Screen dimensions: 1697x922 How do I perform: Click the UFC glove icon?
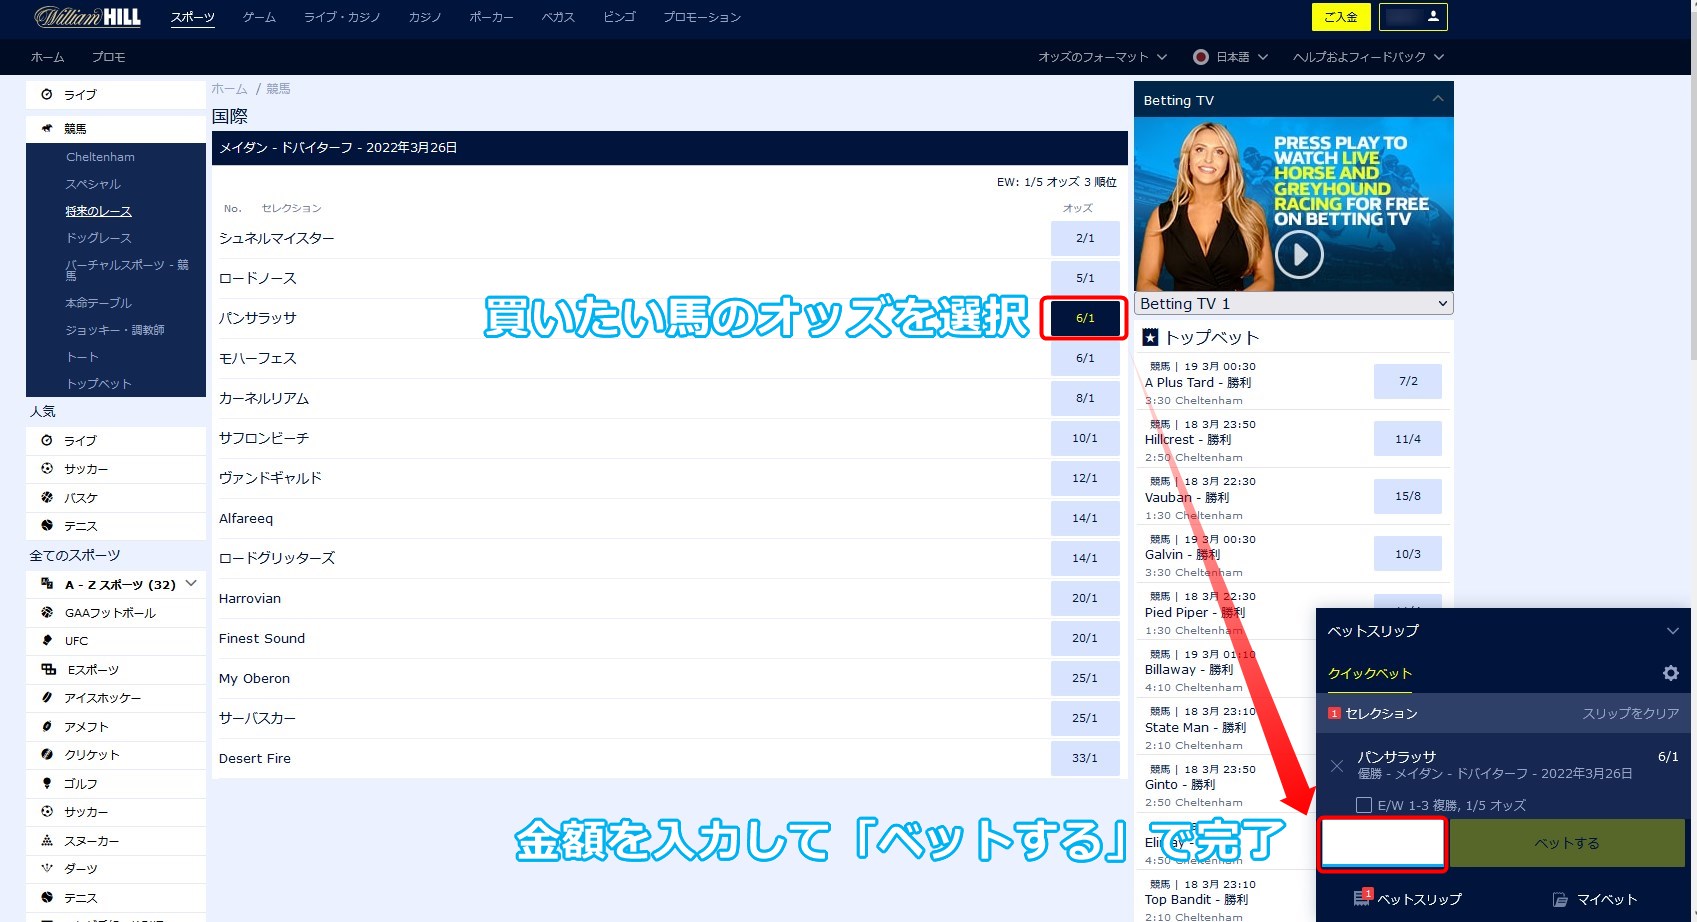tap(47, 640)
